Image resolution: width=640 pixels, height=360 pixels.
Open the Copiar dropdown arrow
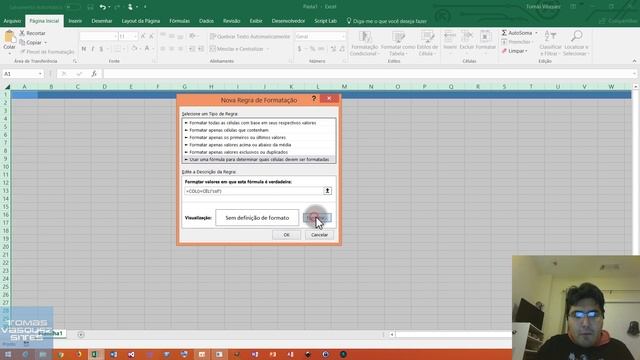click(x=45, y=43)
